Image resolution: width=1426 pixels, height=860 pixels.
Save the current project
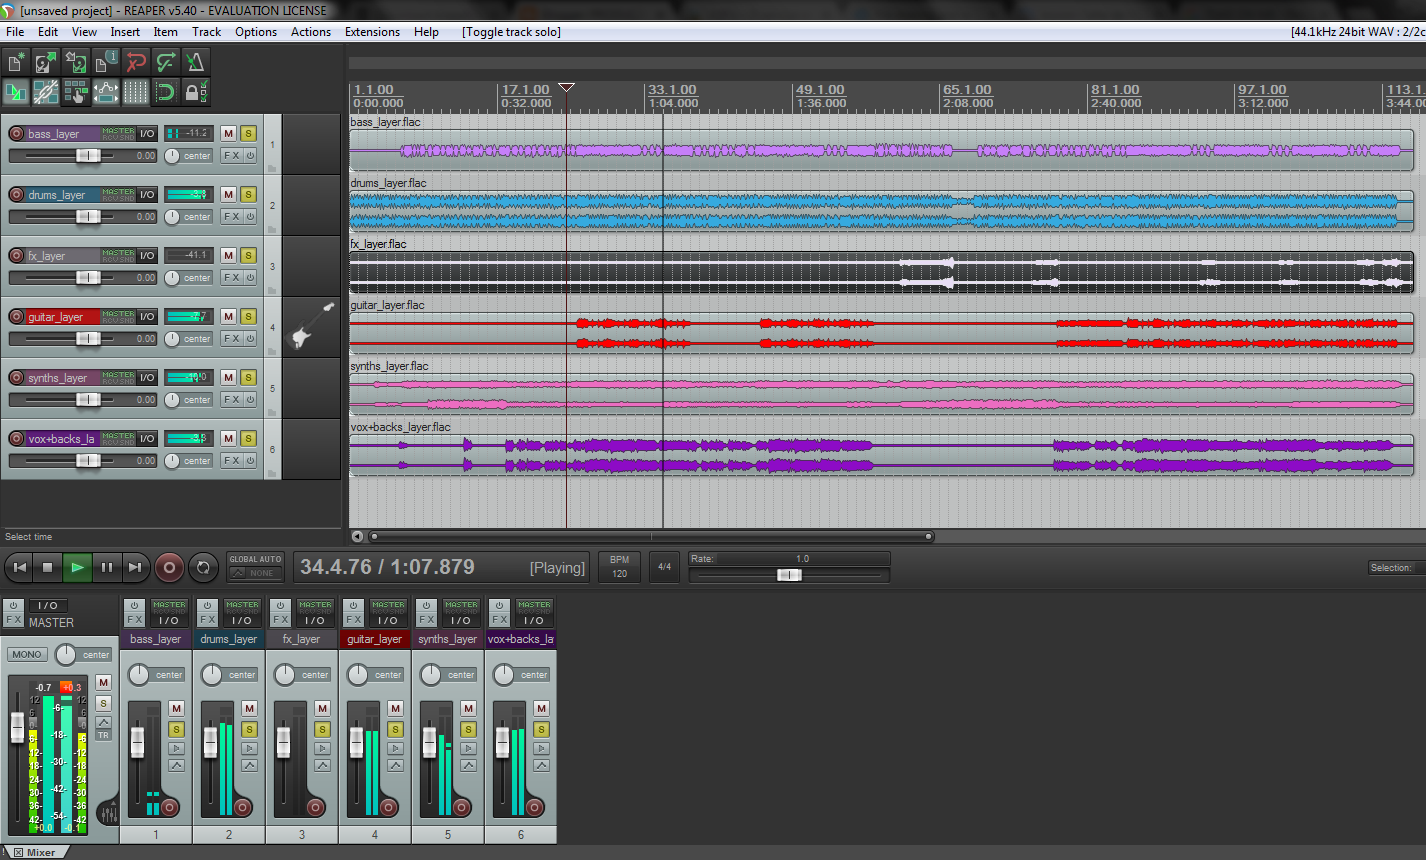pyautogui.click(x=75, y=61)
